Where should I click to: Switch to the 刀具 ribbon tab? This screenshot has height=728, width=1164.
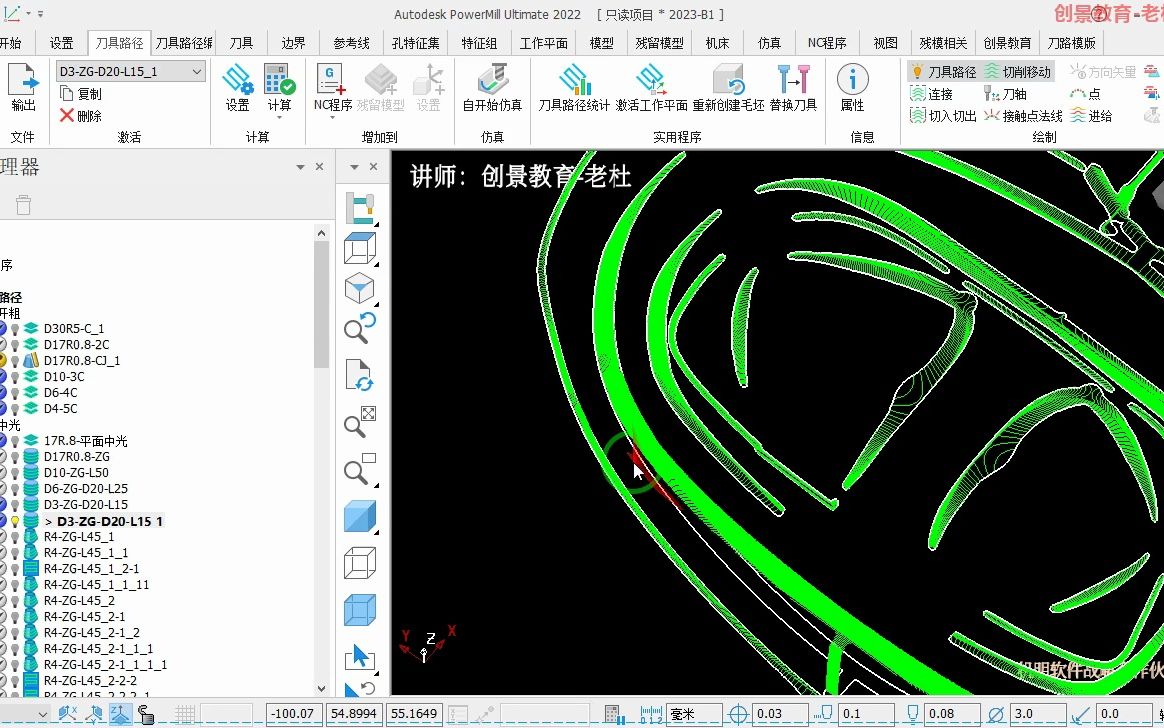pos(241,43)
